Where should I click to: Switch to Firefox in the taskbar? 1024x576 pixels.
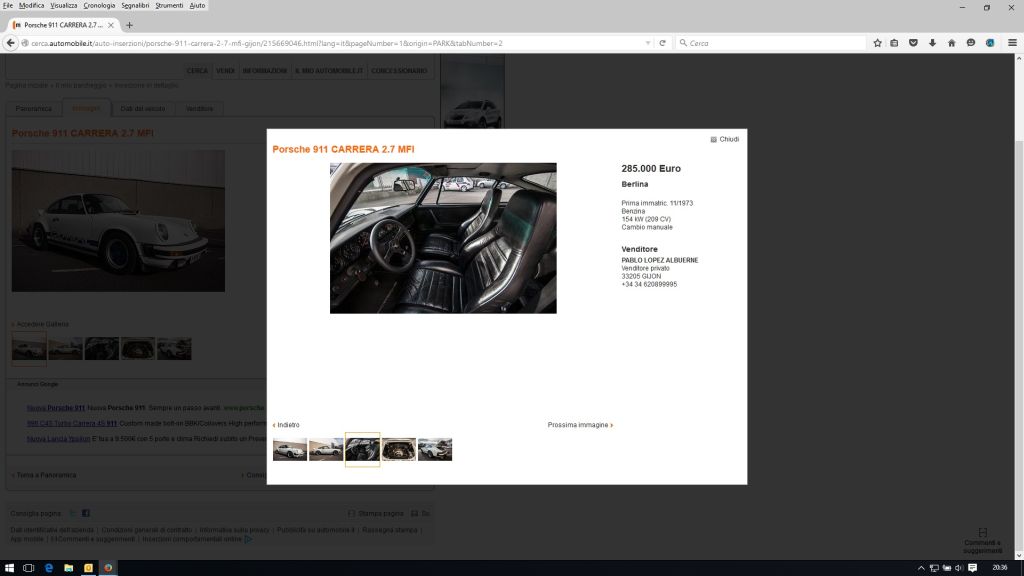108,568
